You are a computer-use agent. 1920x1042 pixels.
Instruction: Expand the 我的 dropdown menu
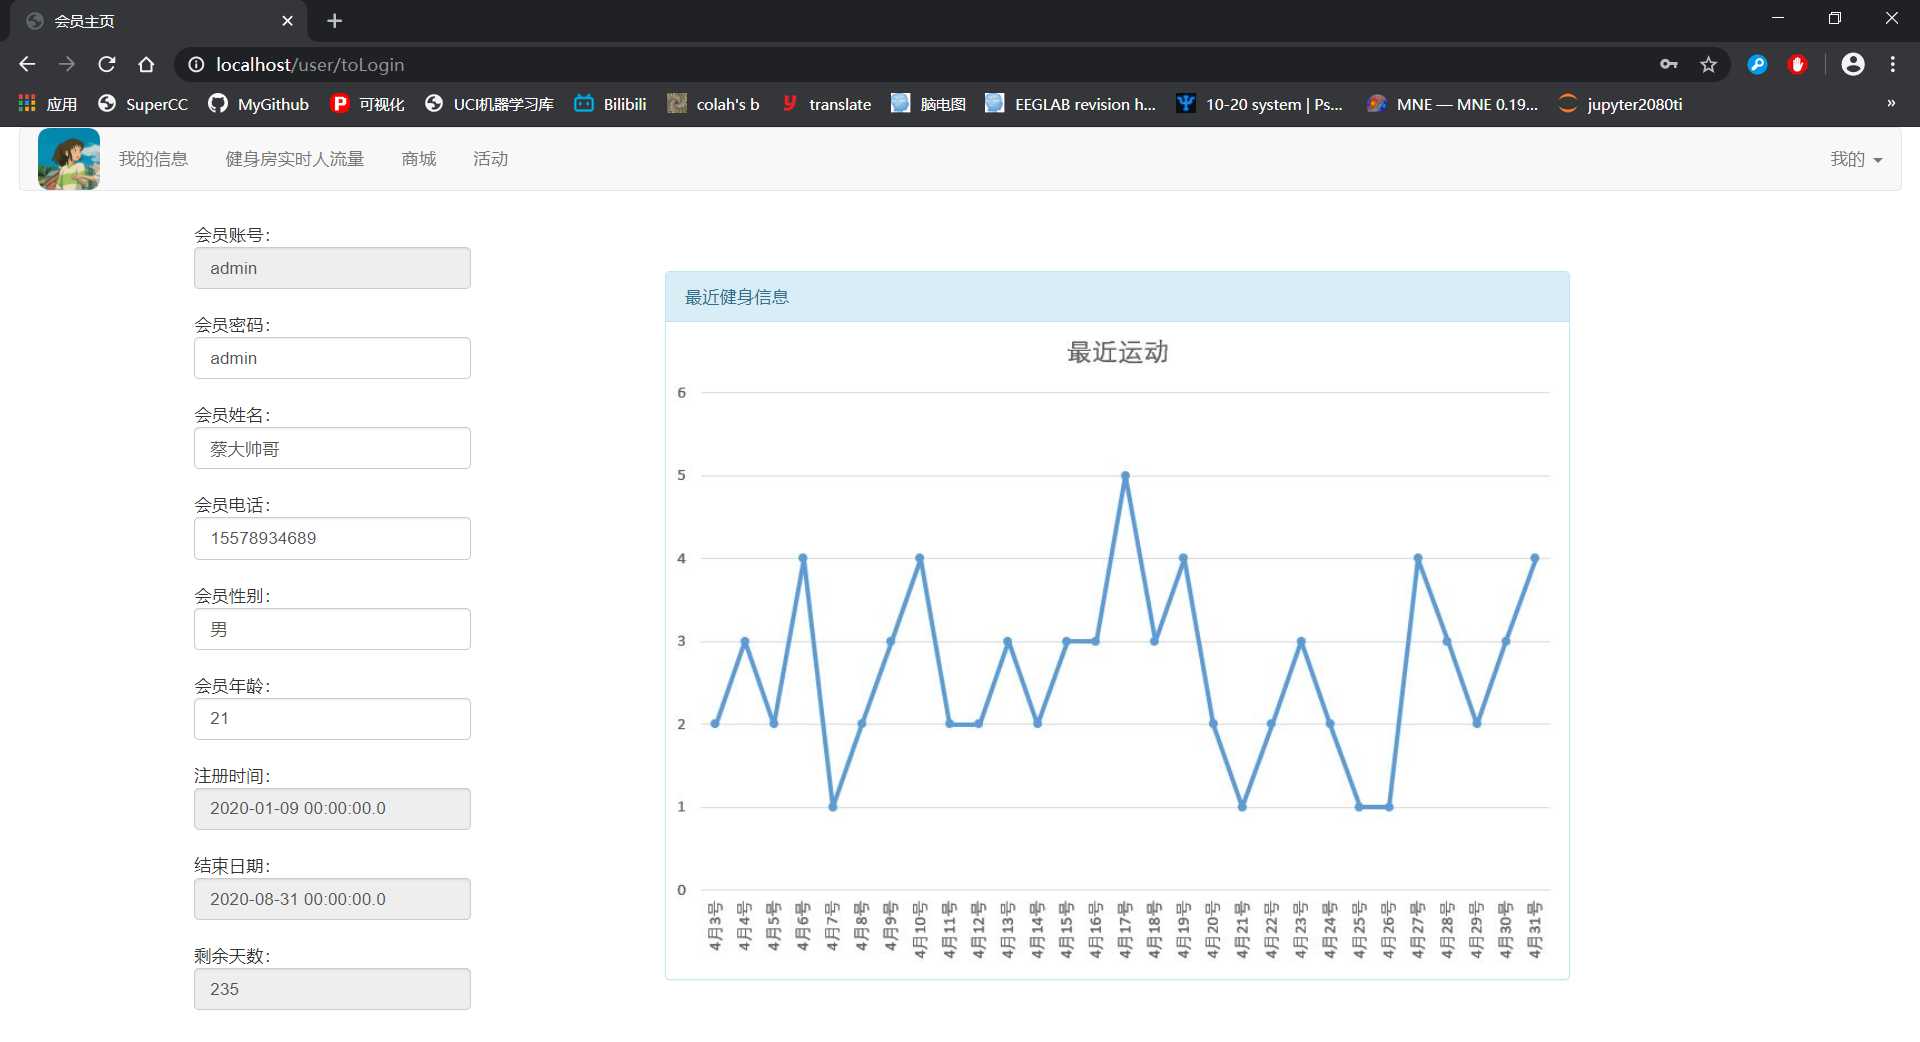(x=1856, y=159)
